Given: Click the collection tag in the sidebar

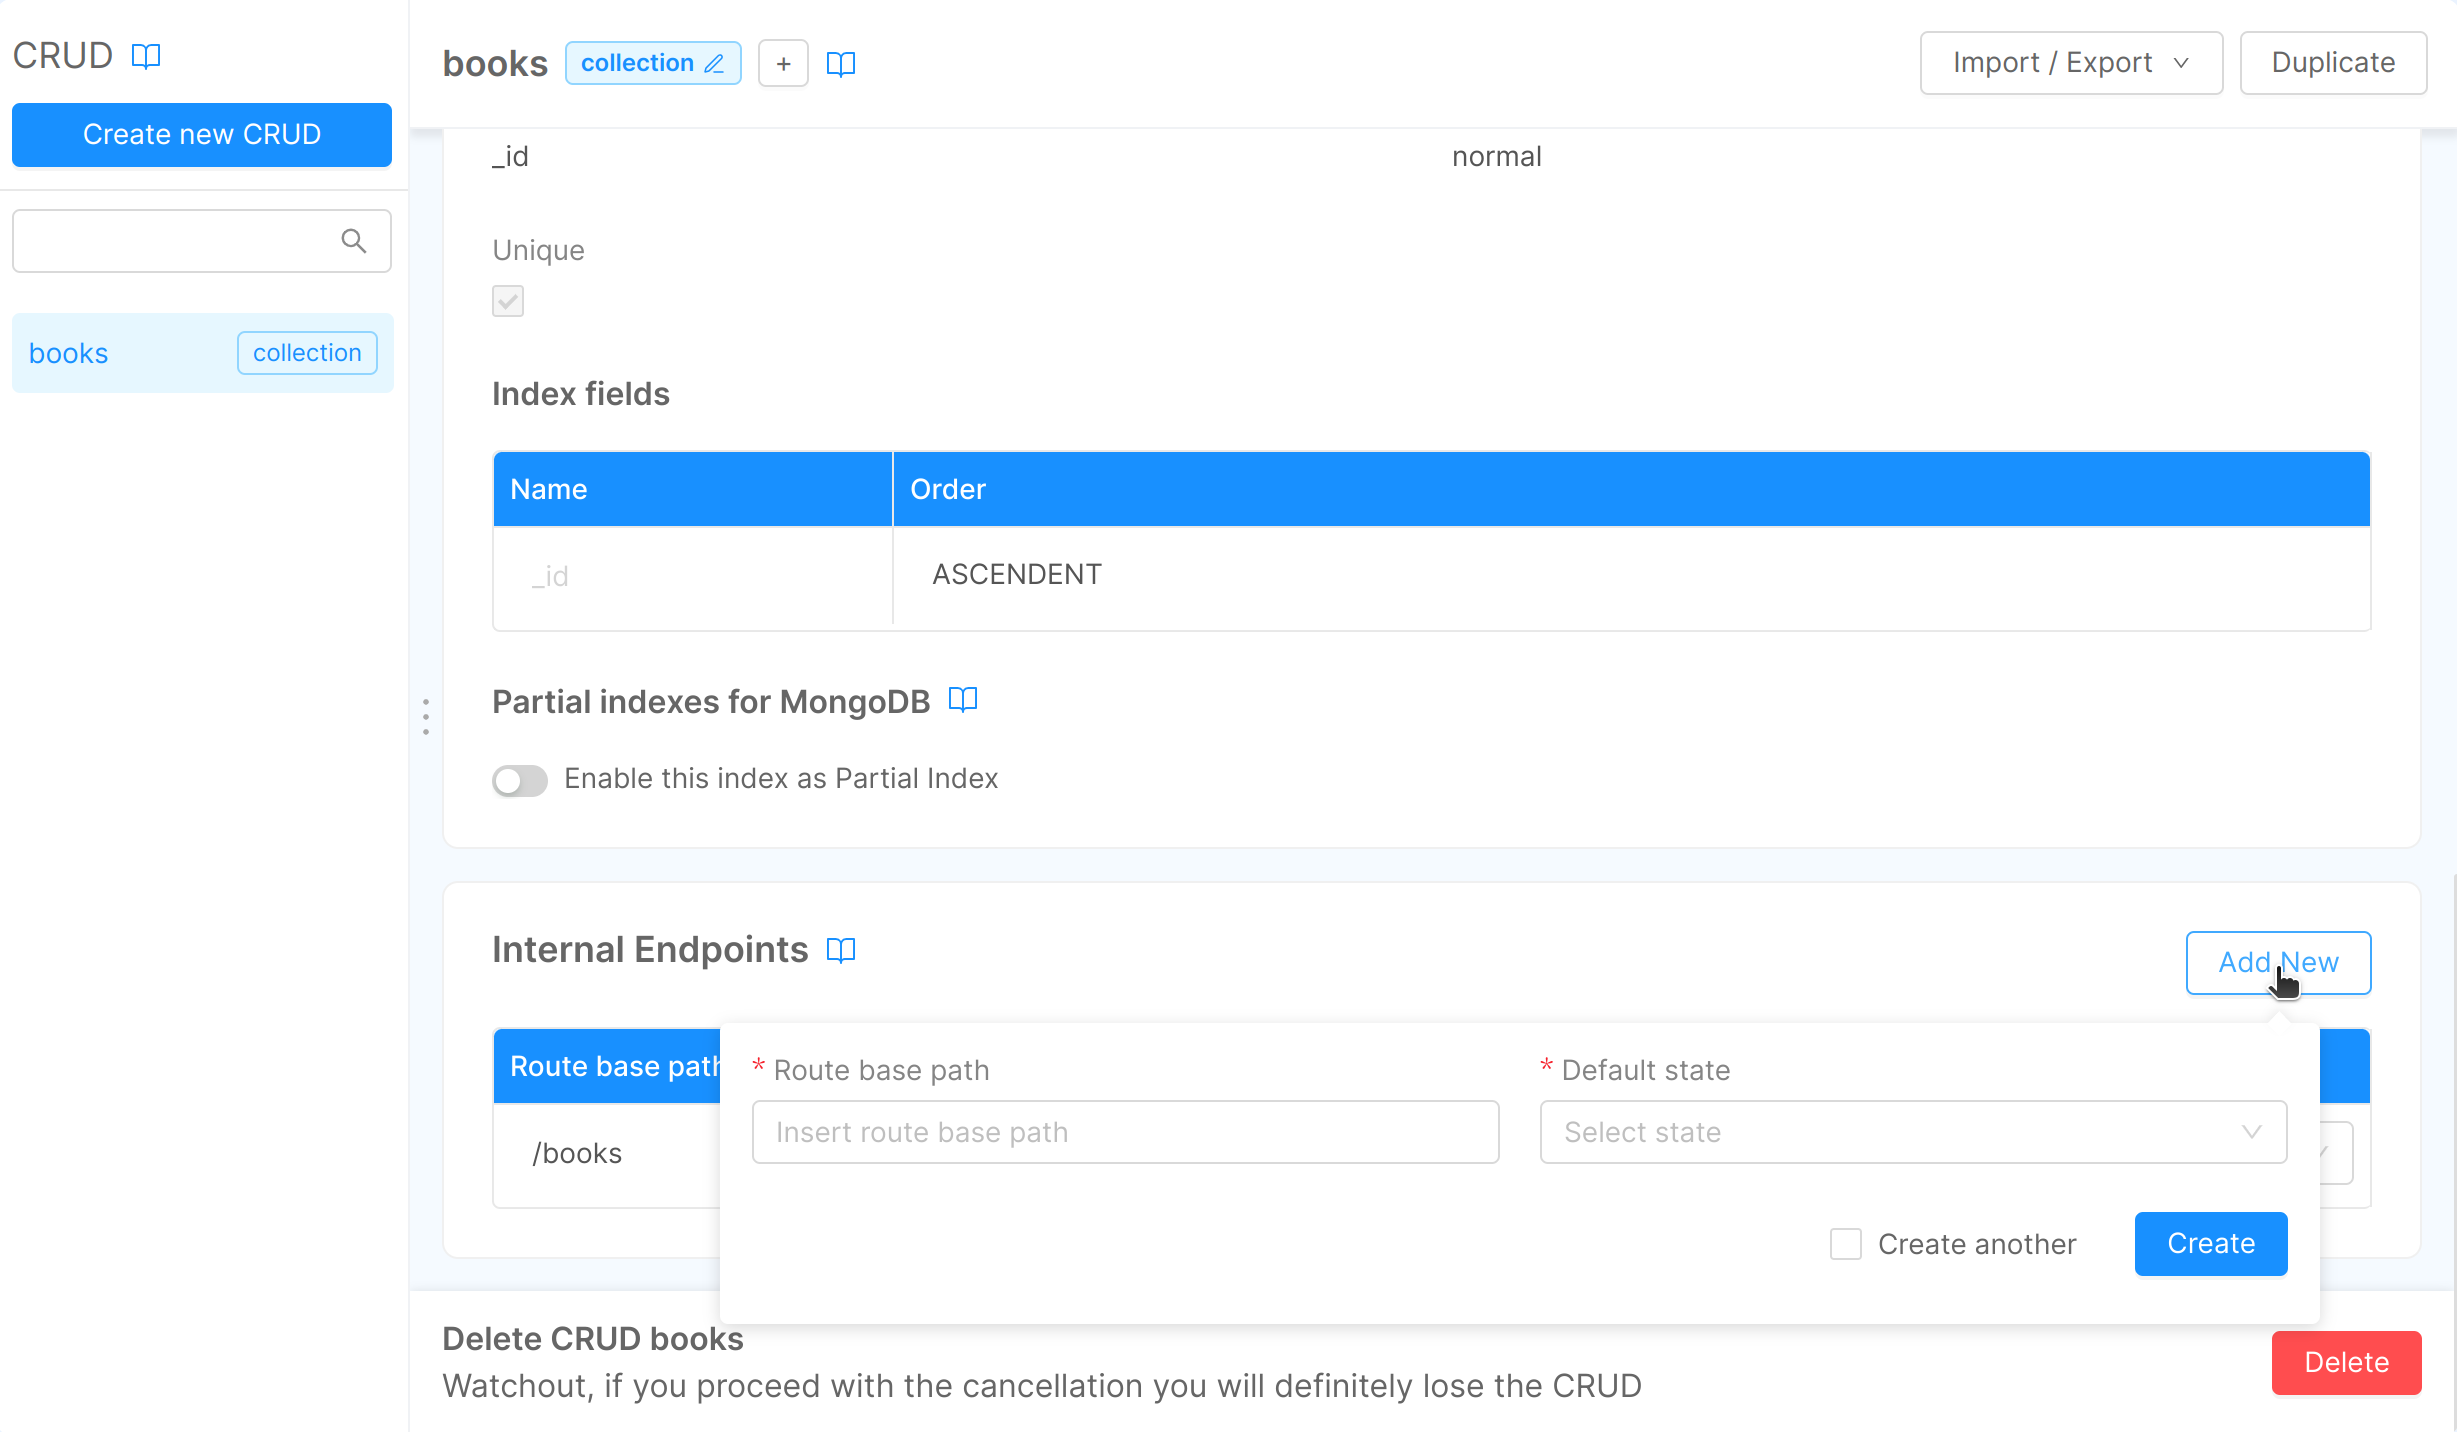Looking at the screenshot, I should (307, 353).
